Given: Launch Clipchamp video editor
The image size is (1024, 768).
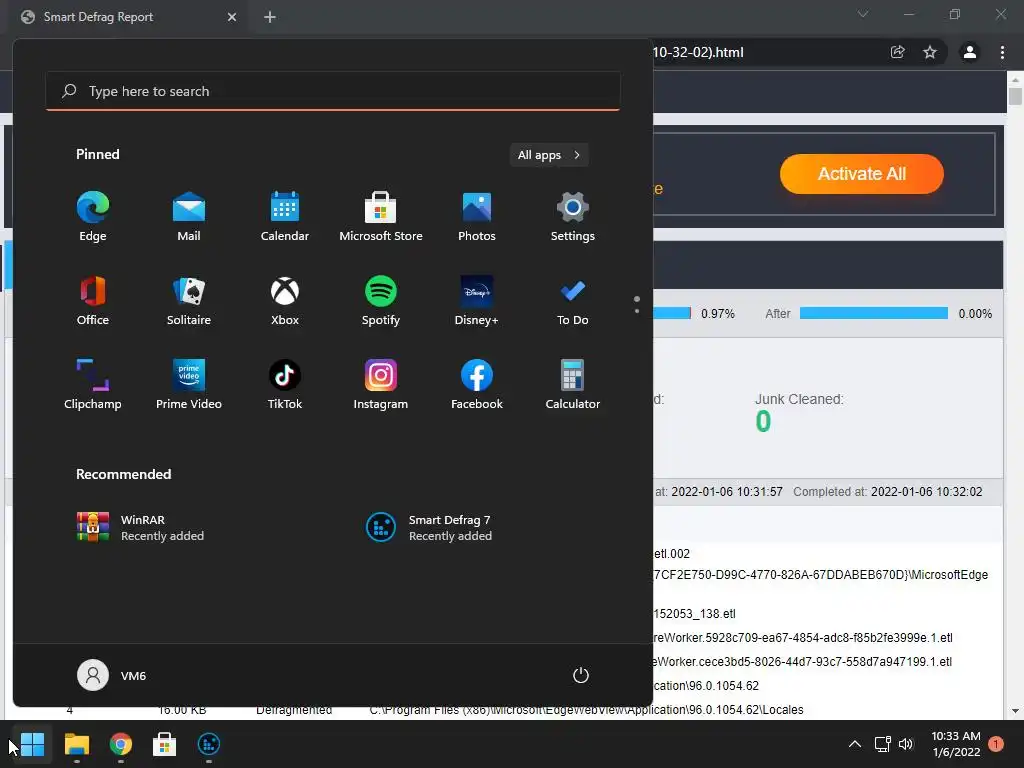Looking at the screenshot, I should coord(93,385).
